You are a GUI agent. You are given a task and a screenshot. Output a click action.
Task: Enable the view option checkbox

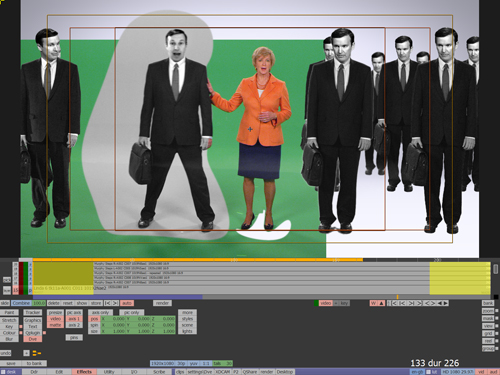point(497,326)
